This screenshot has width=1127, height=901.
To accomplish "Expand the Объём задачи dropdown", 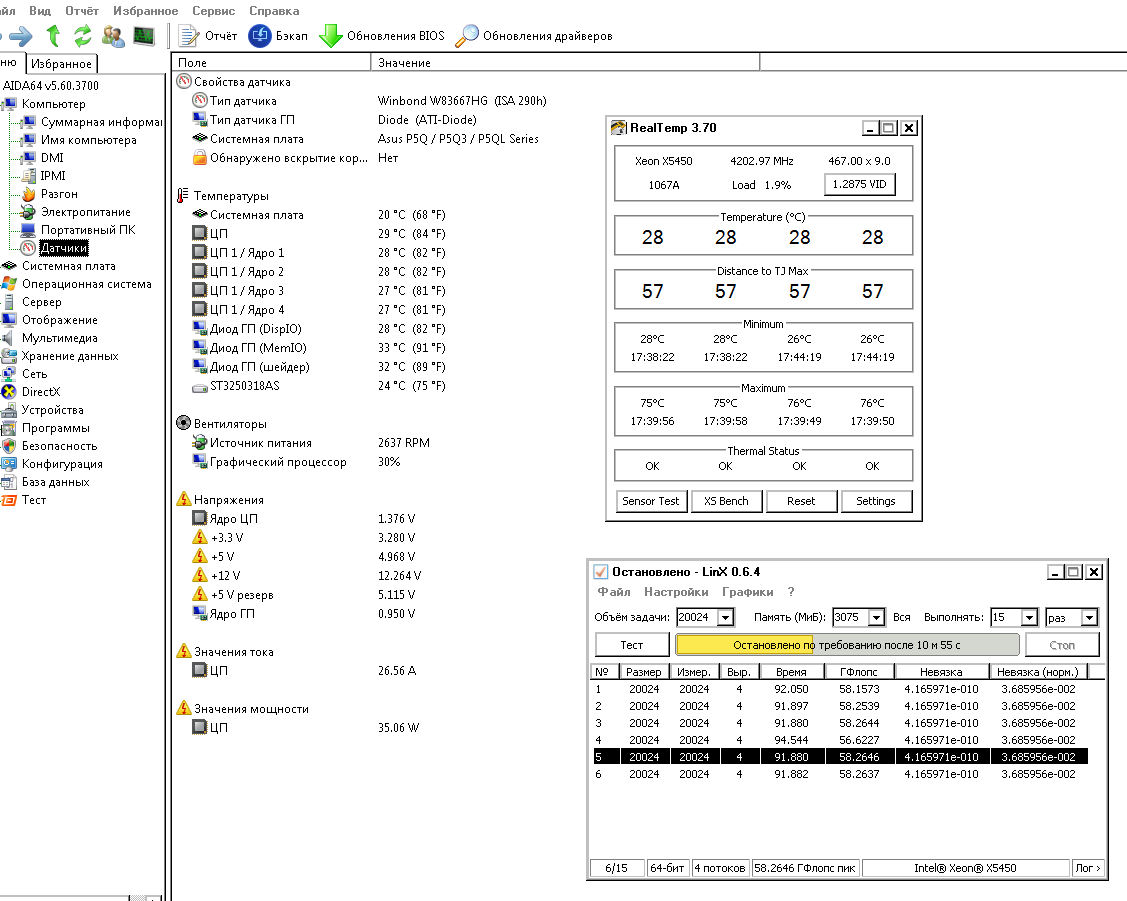I will 725,618.
